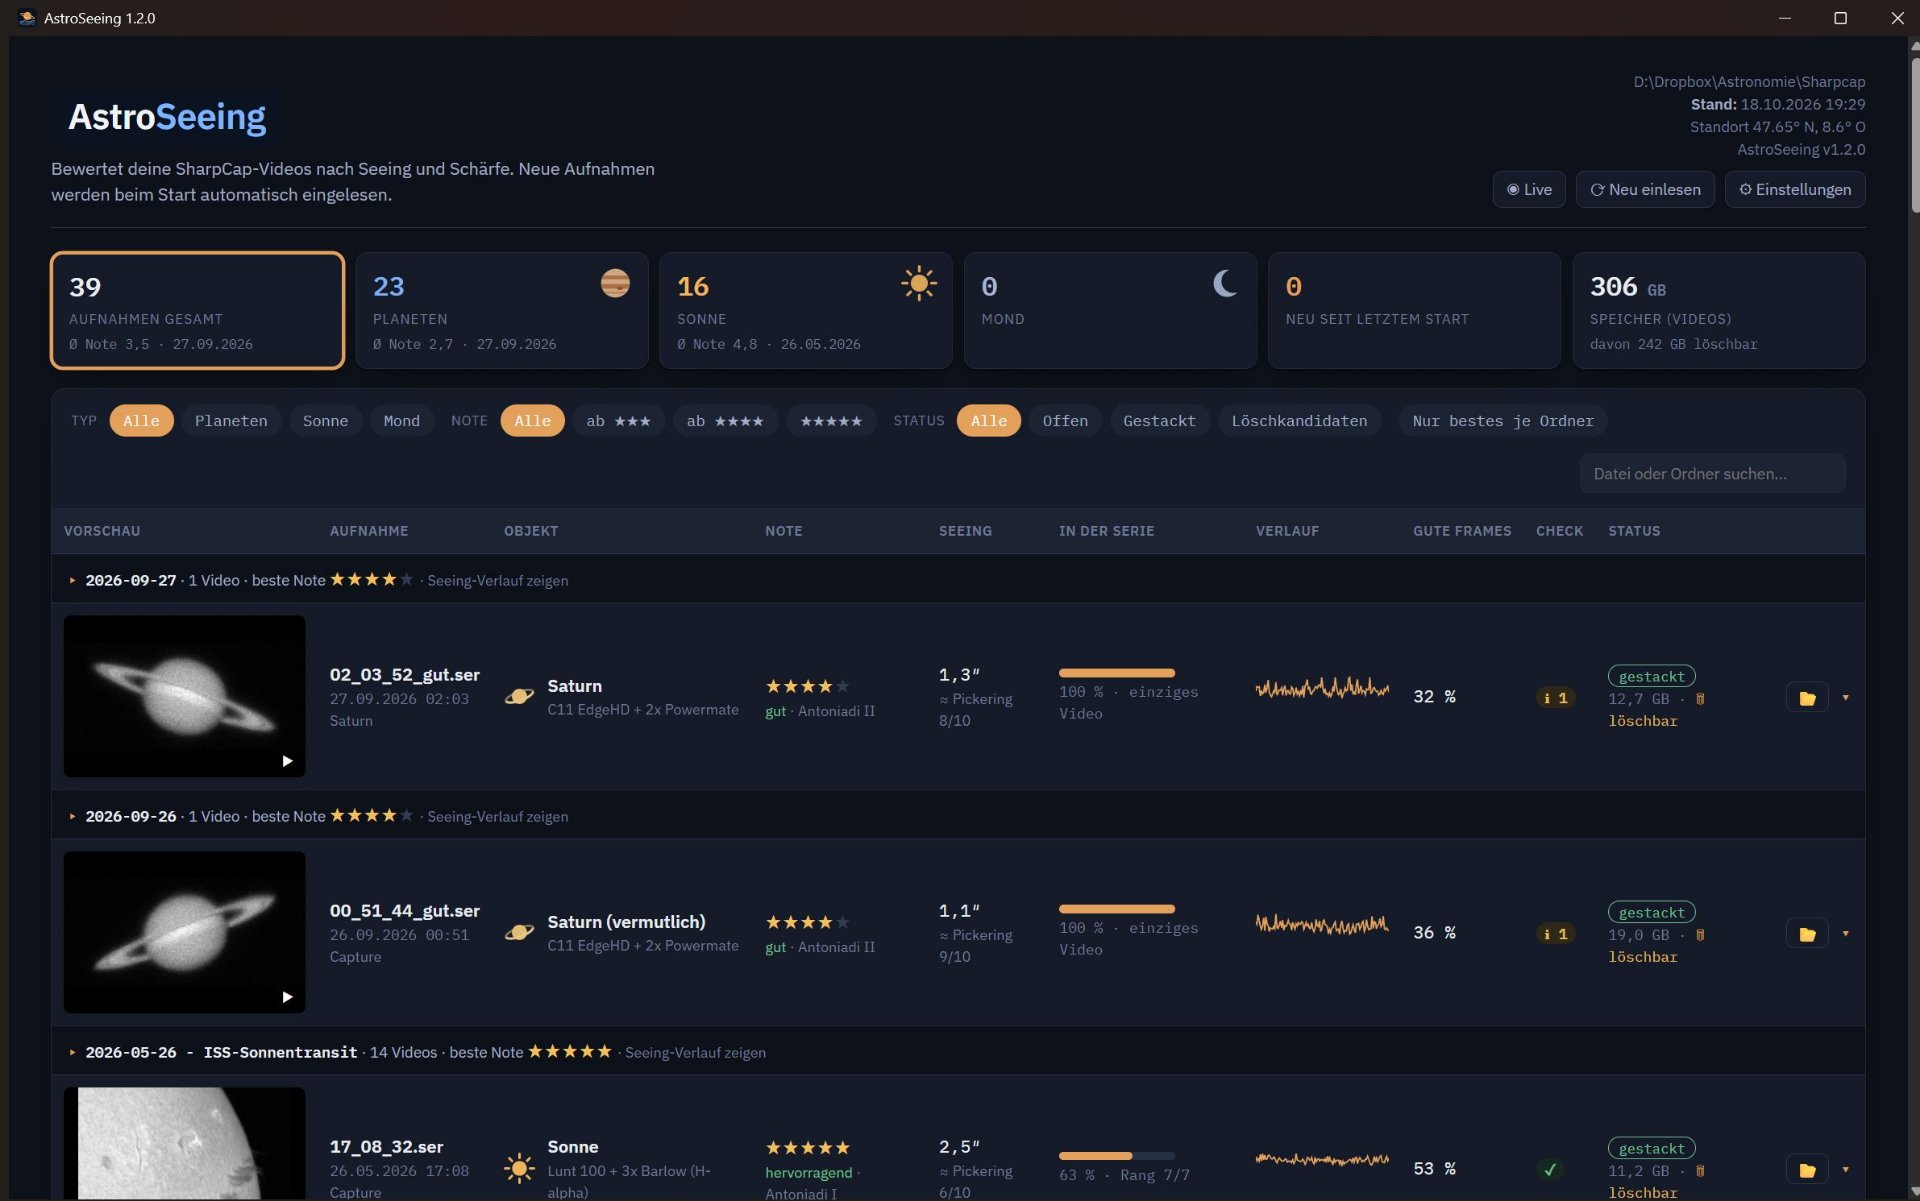The height and width of the screenshot is (1201, 1920).
Task: Click trash icon next to 11,2 GB
Action: tap(1700, 1171)
